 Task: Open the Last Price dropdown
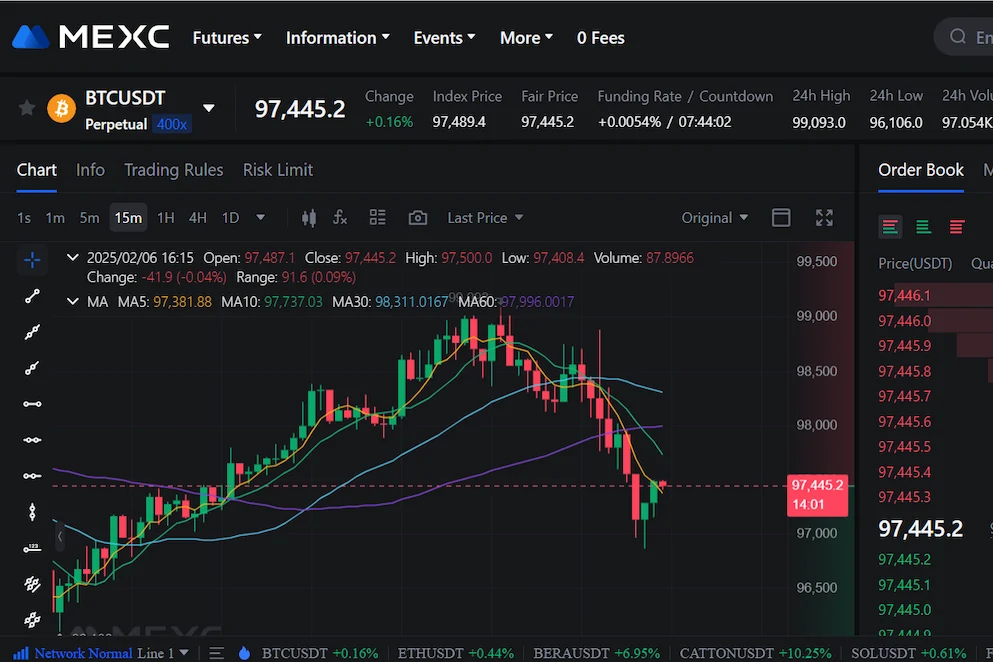486,218
